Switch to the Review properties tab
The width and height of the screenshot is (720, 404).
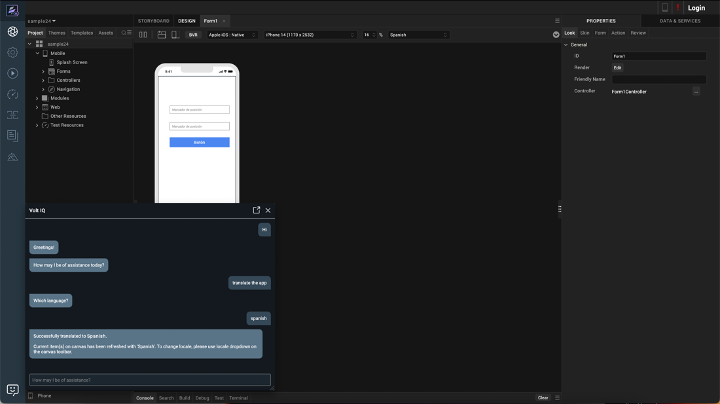pyautogui.click(x=638, y=33)
